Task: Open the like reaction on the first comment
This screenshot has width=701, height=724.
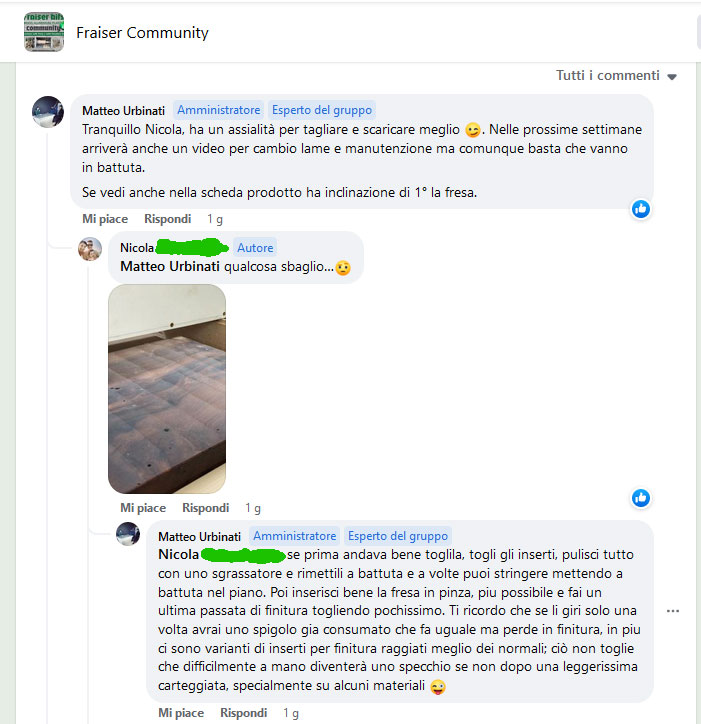Action: click(641, 209)
